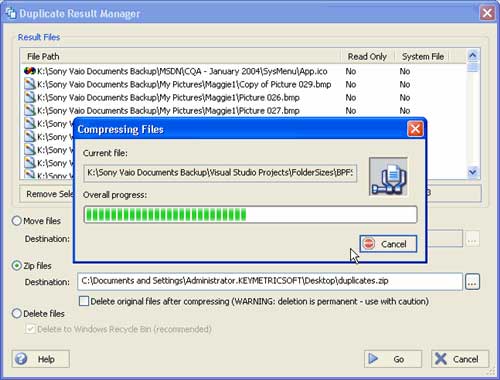
Task: Select the Zip files radio button
Action: click(17, 266)
